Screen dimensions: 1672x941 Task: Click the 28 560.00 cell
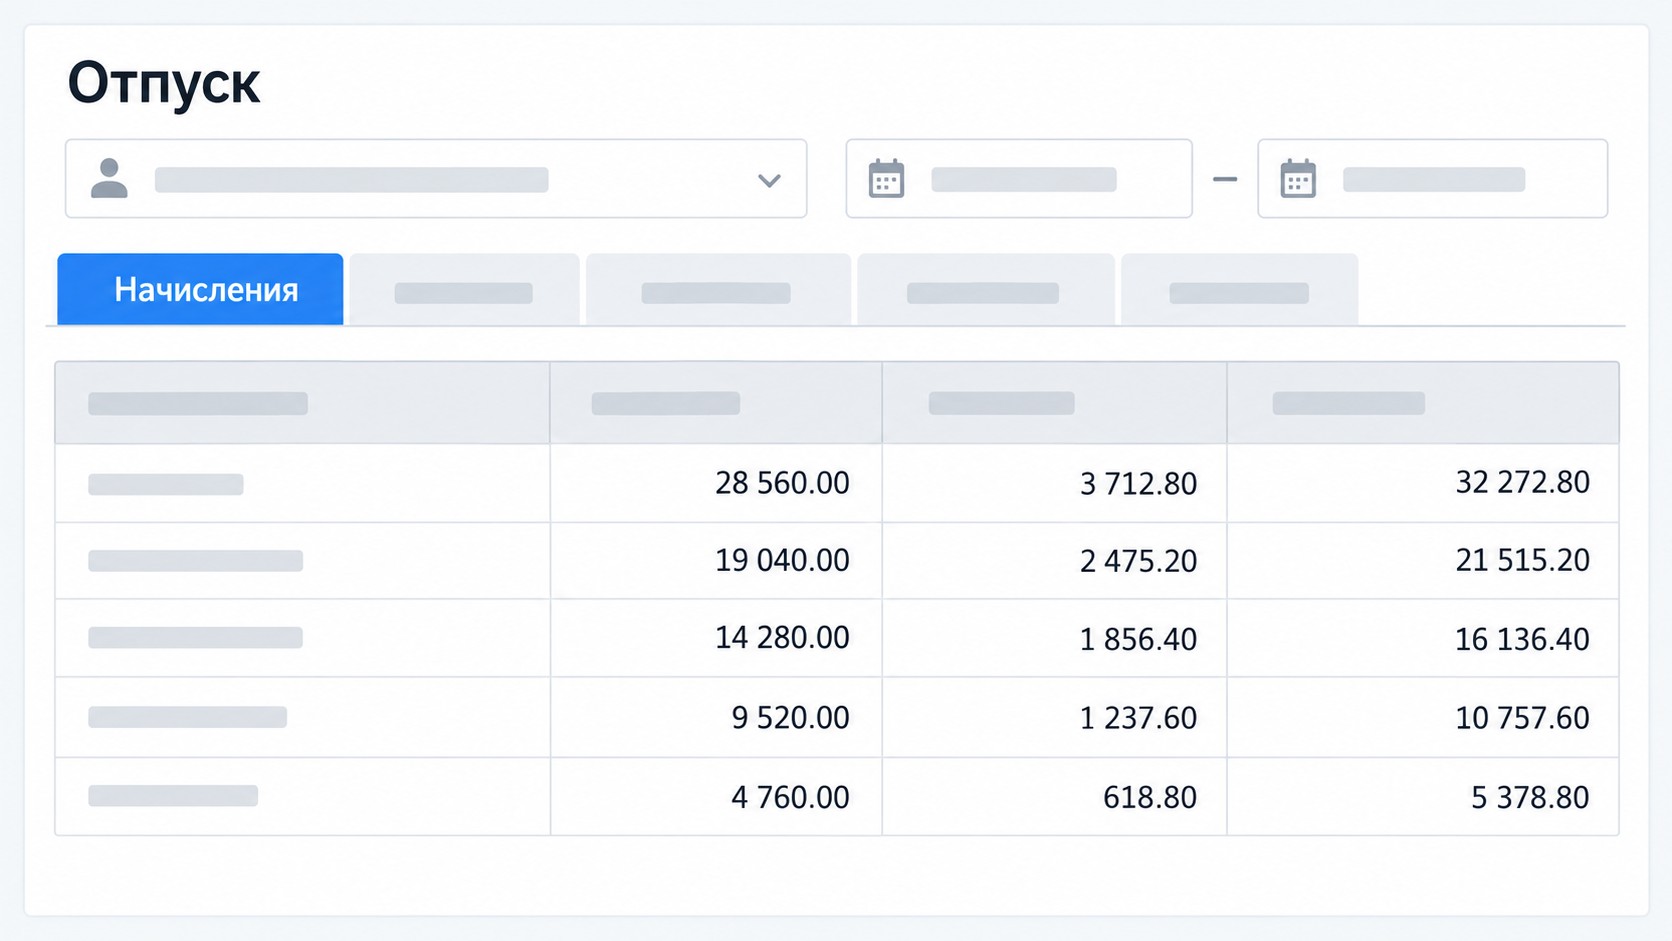coord(716,483)
